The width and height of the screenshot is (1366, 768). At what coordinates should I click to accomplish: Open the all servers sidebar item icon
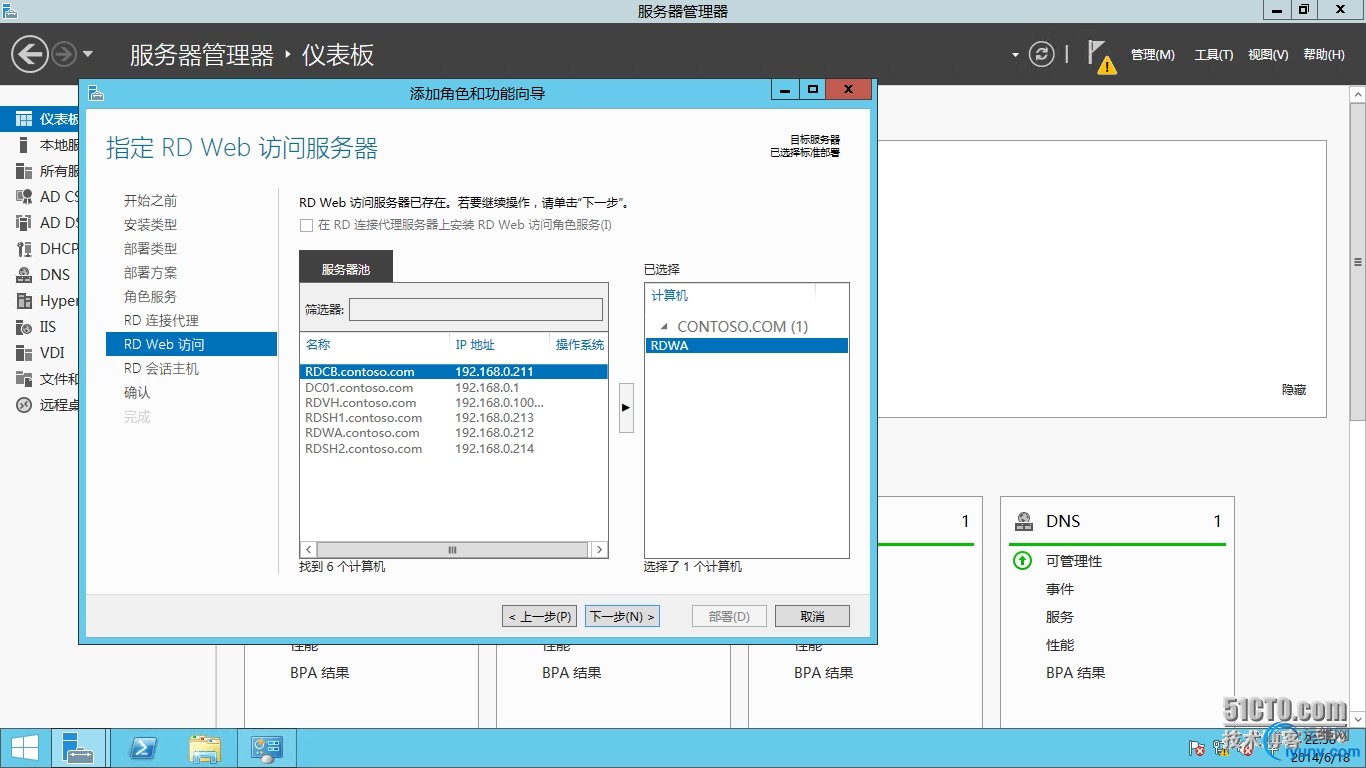(24, 171)
